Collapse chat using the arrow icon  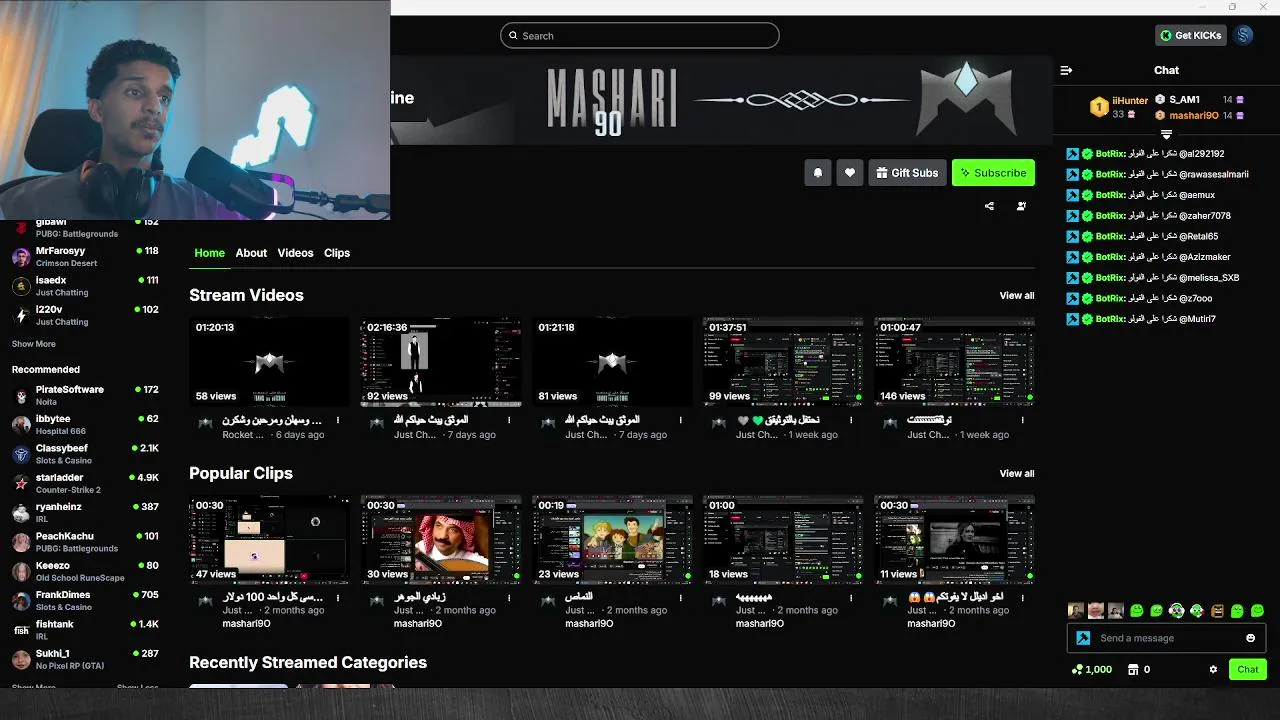tap(1066, 70)
